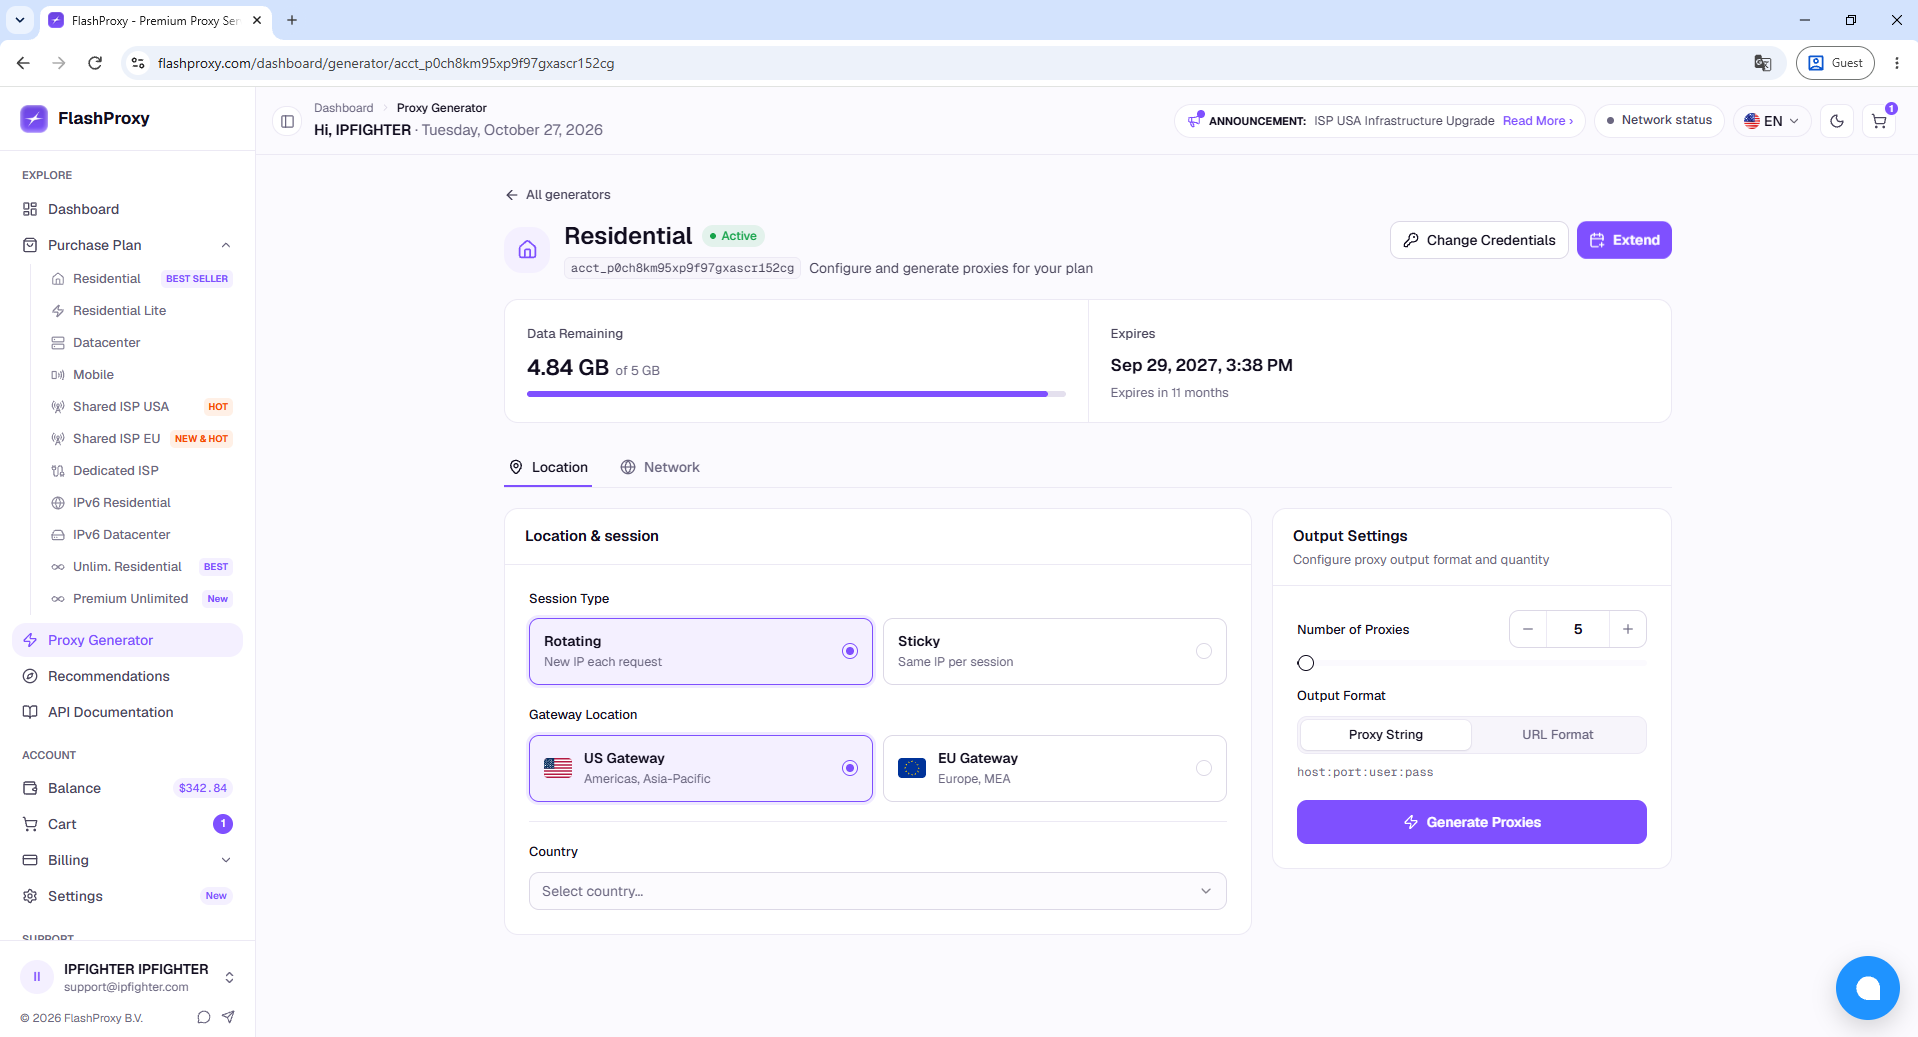Open the shopping cart icon in header
The image size is (1918, 1037).
(1879, 121)
